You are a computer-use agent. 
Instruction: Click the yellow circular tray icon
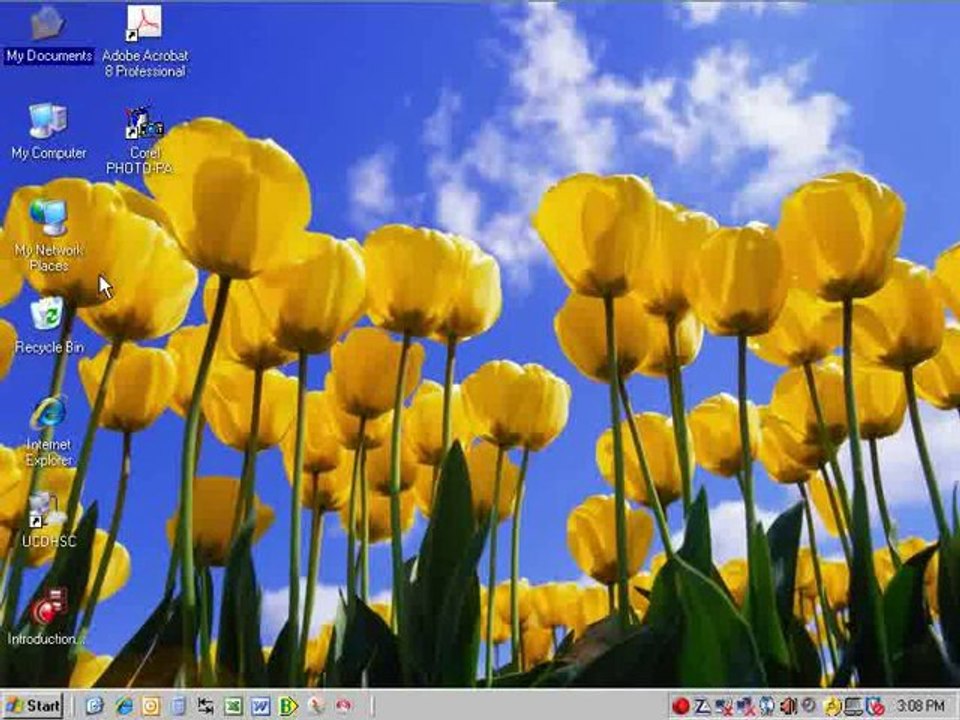coord(831,707)
